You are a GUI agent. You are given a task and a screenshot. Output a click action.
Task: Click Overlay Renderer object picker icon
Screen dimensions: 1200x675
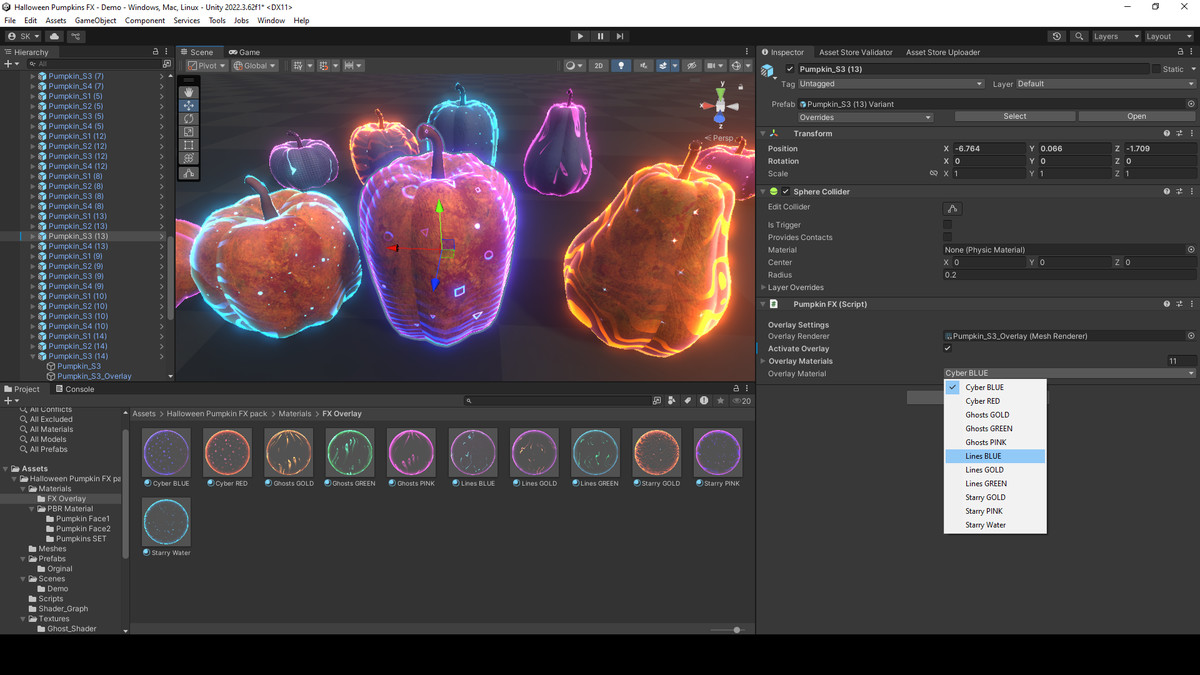(x=1191, y=336)
